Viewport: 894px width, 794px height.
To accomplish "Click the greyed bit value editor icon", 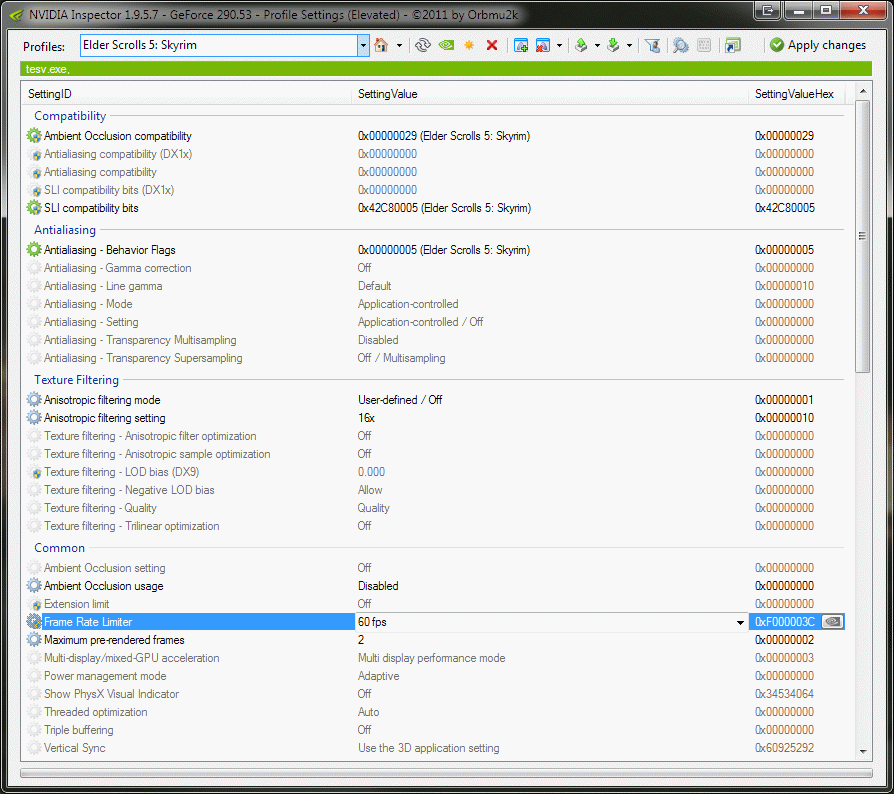I will pos(704,45).
